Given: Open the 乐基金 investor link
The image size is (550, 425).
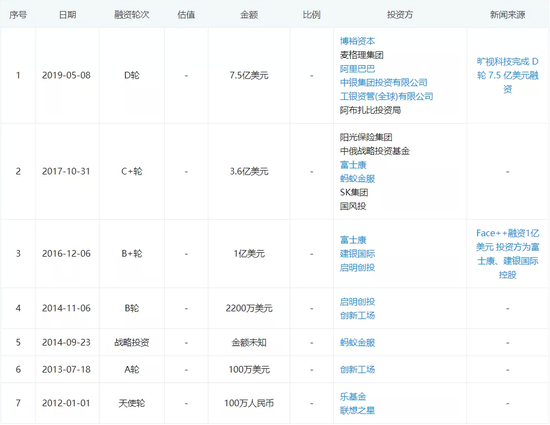Looking at the screenshot, I should click(x=353, y=397).
